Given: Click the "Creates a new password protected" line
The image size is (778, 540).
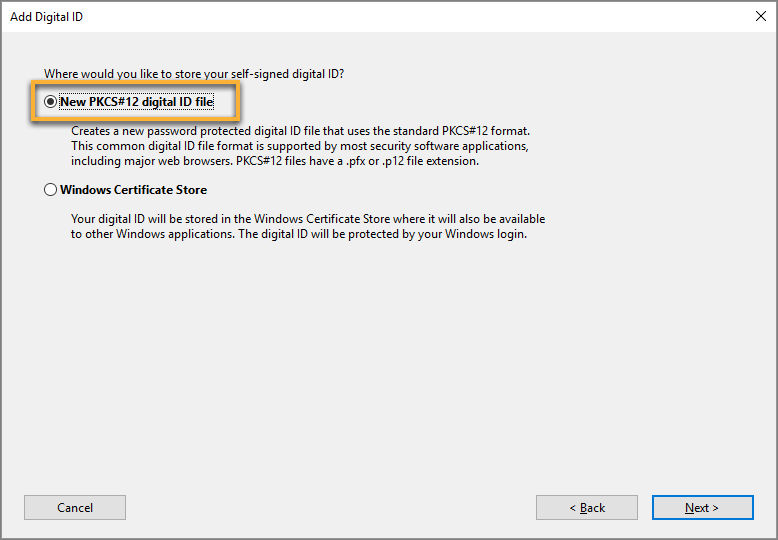Looking at the screenshot, I should [300, 131].
